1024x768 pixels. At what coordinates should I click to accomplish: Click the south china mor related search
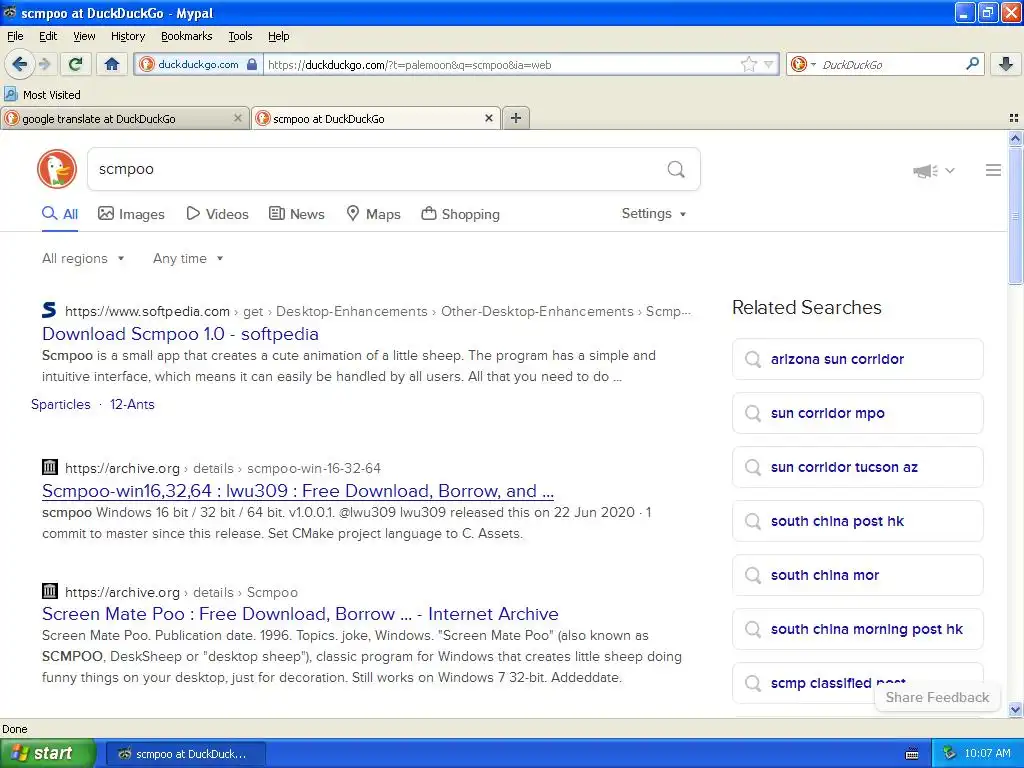857,575
